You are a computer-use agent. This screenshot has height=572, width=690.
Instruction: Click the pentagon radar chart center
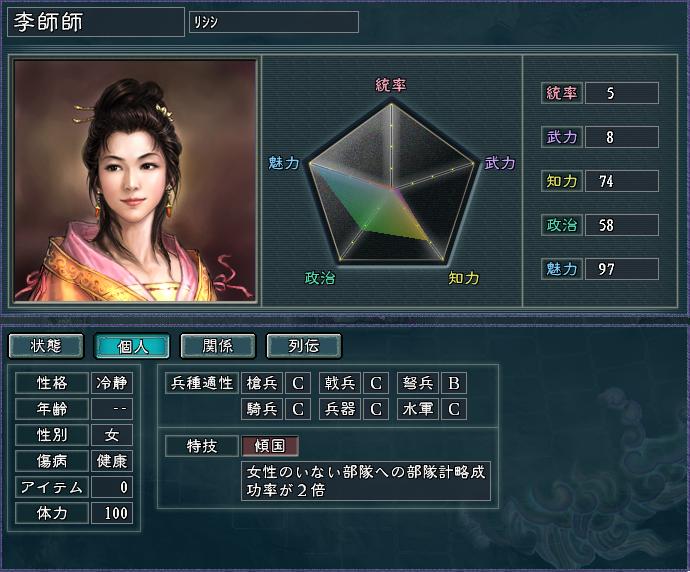point(391,190)
